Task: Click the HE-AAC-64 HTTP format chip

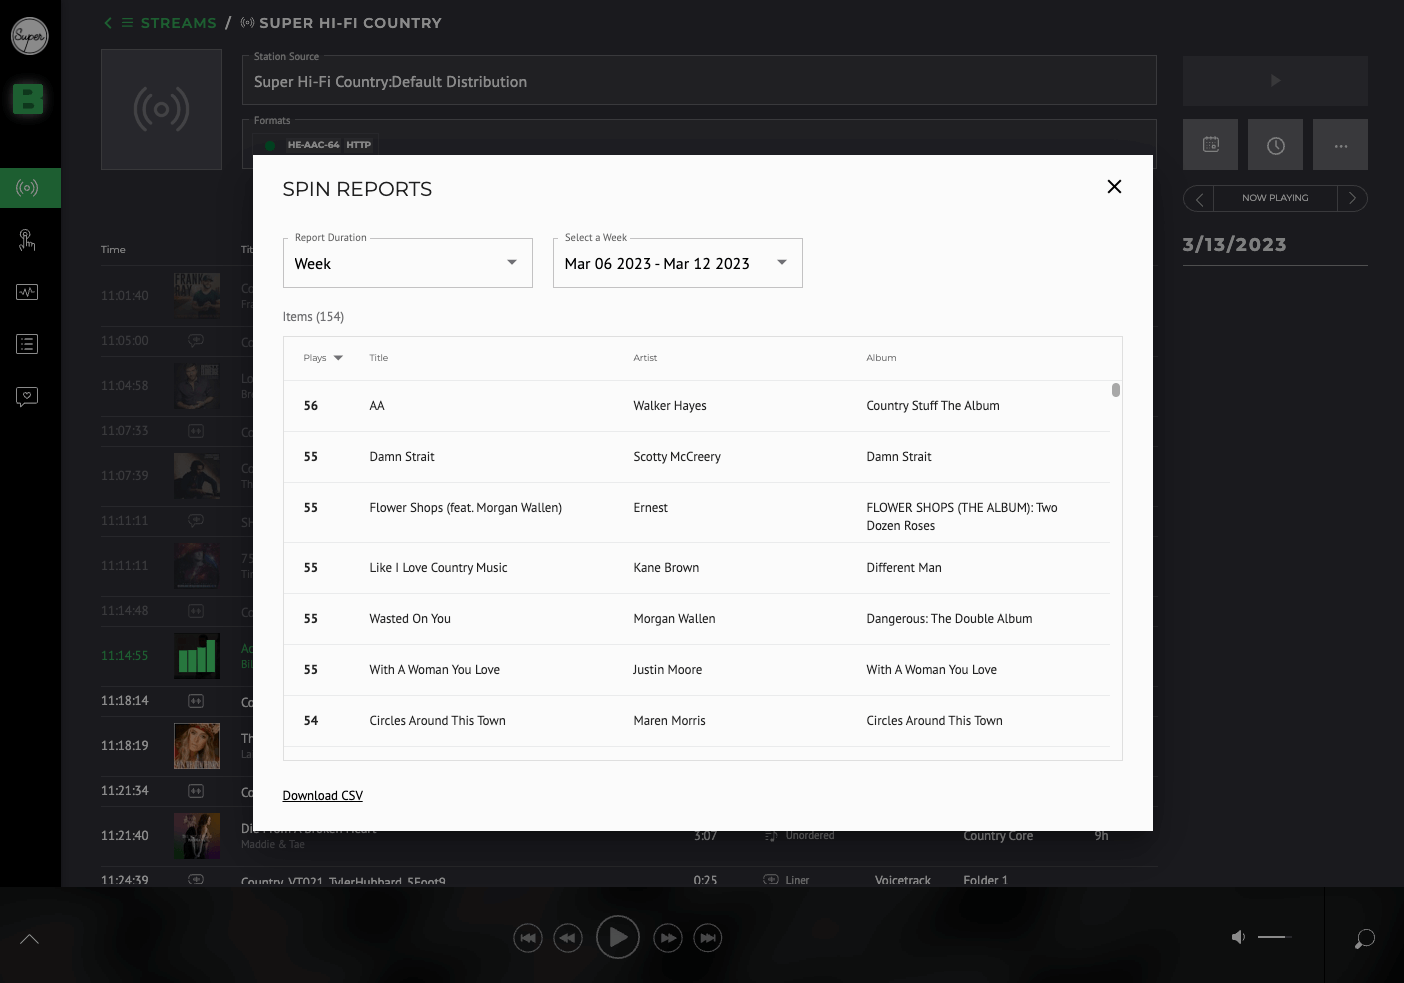Action: (319, 145)
